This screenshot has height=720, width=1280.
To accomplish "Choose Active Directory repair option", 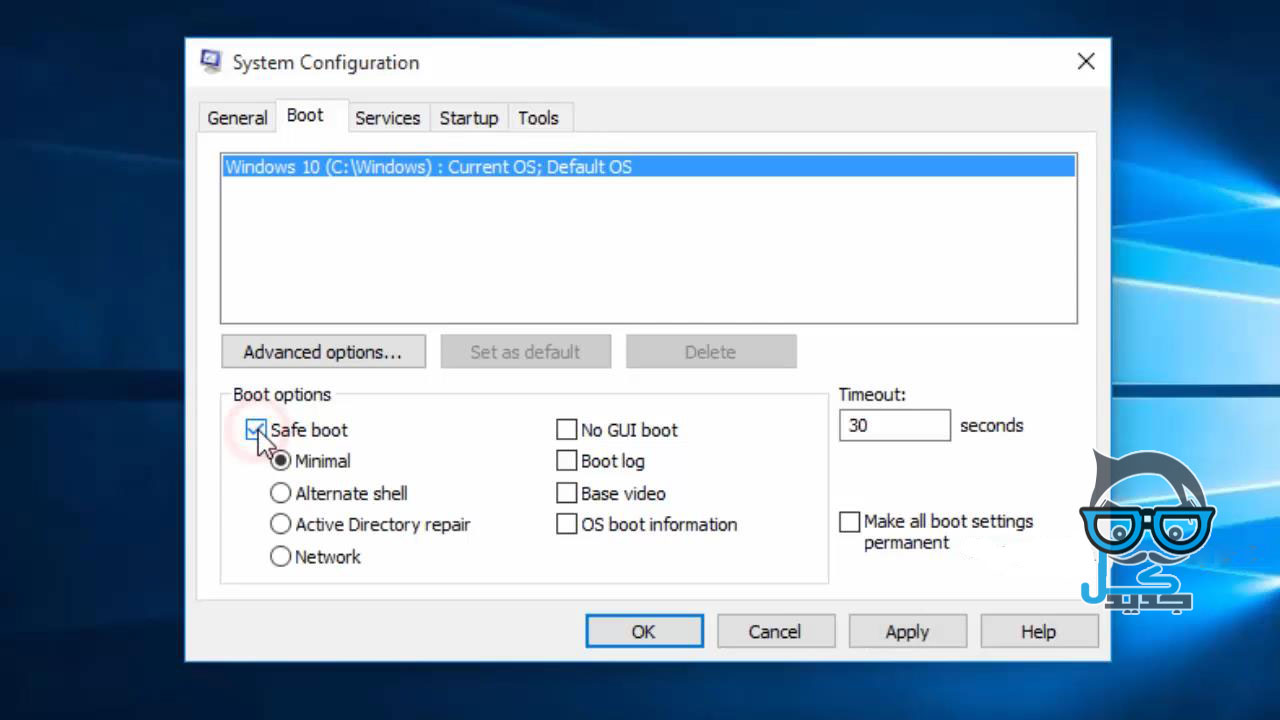I will (281, 524).
